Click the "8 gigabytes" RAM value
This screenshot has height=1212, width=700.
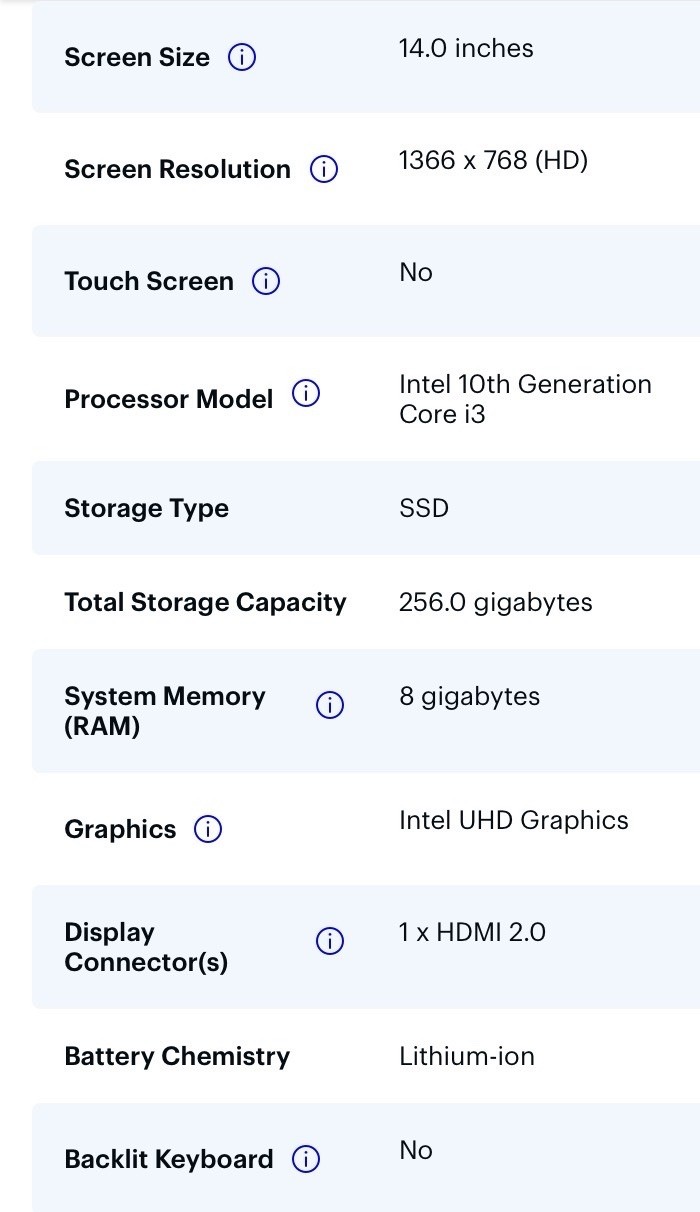click(x=470, y=697)
